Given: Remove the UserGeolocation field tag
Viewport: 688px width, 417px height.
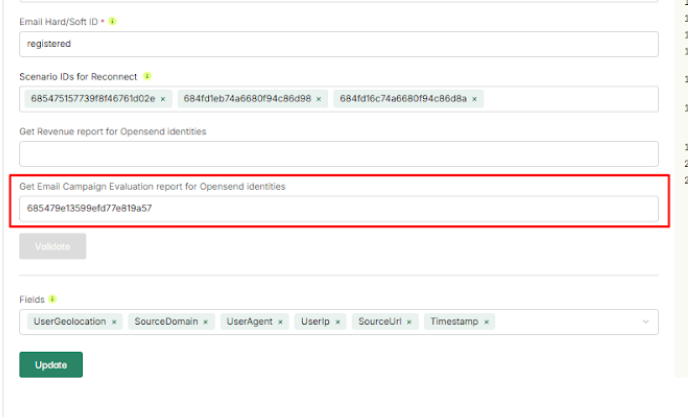Looking at the screenshot, I should pos(114,322).
